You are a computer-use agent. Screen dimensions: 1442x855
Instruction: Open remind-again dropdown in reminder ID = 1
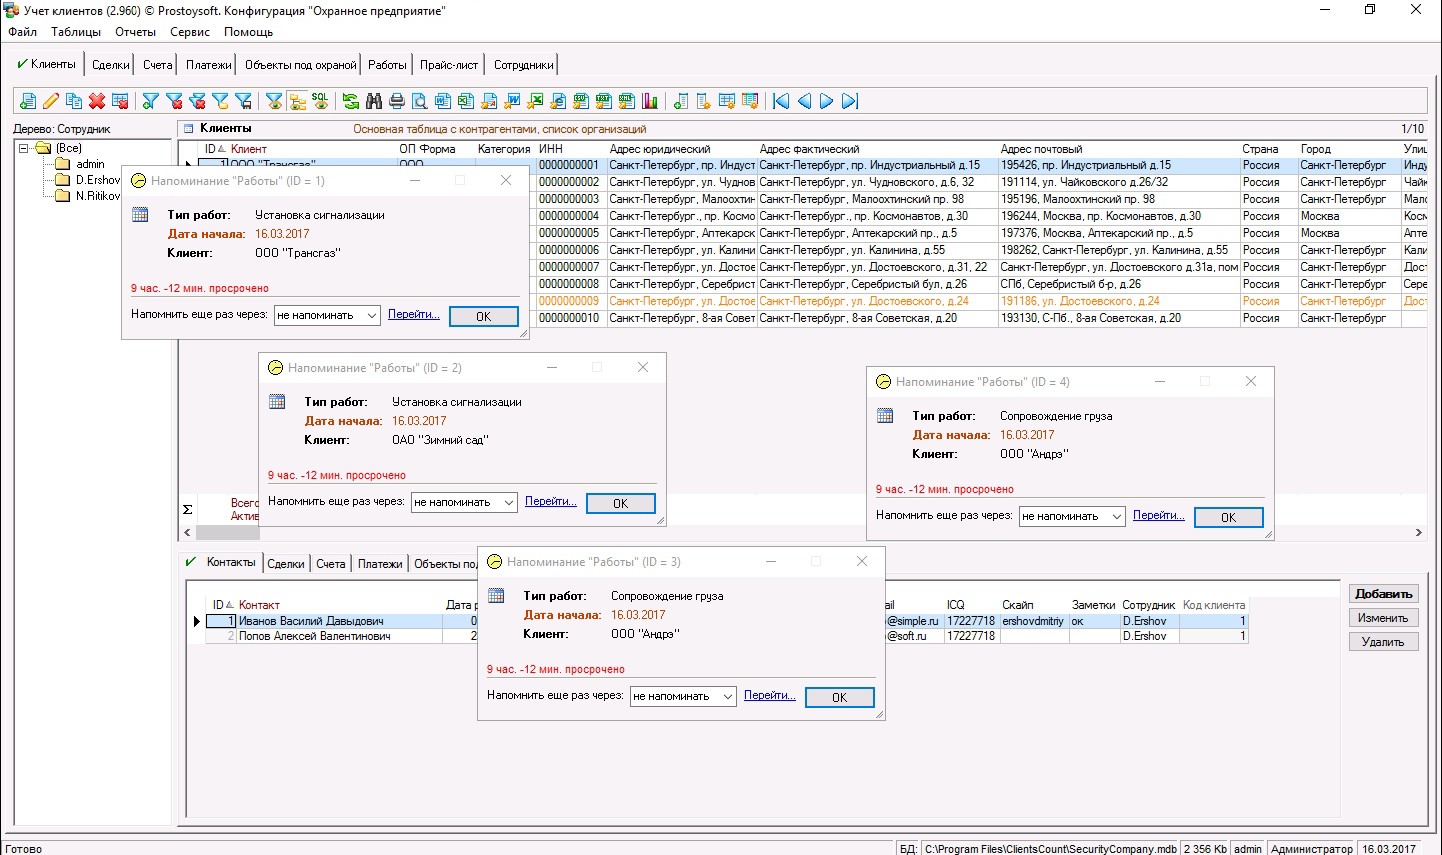pyautogui.click(x=371, y=316)
